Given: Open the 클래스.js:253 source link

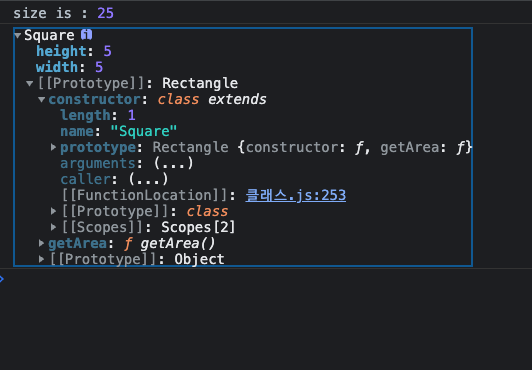Looking at the screenshot, I should point(296,195).
